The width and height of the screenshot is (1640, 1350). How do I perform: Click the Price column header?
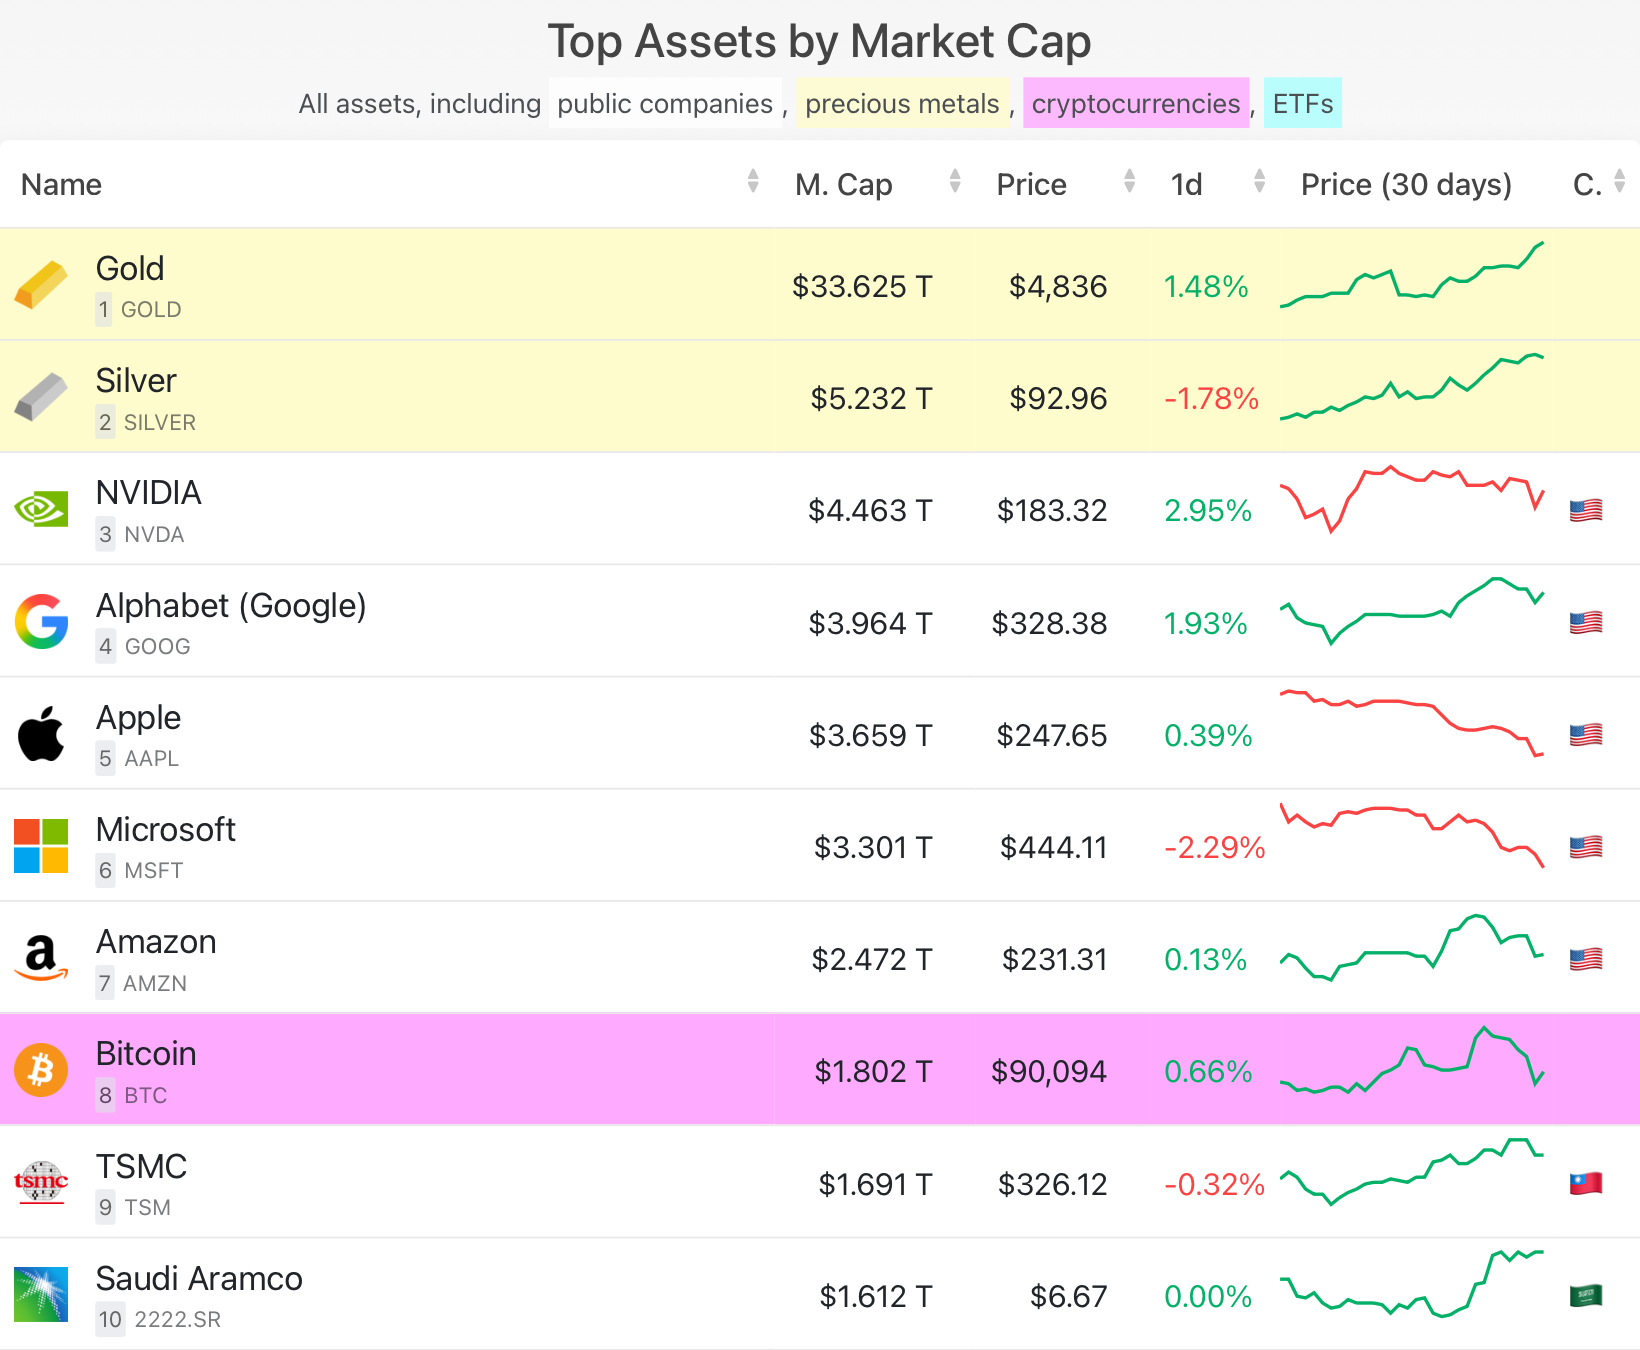pos(1031,185)
